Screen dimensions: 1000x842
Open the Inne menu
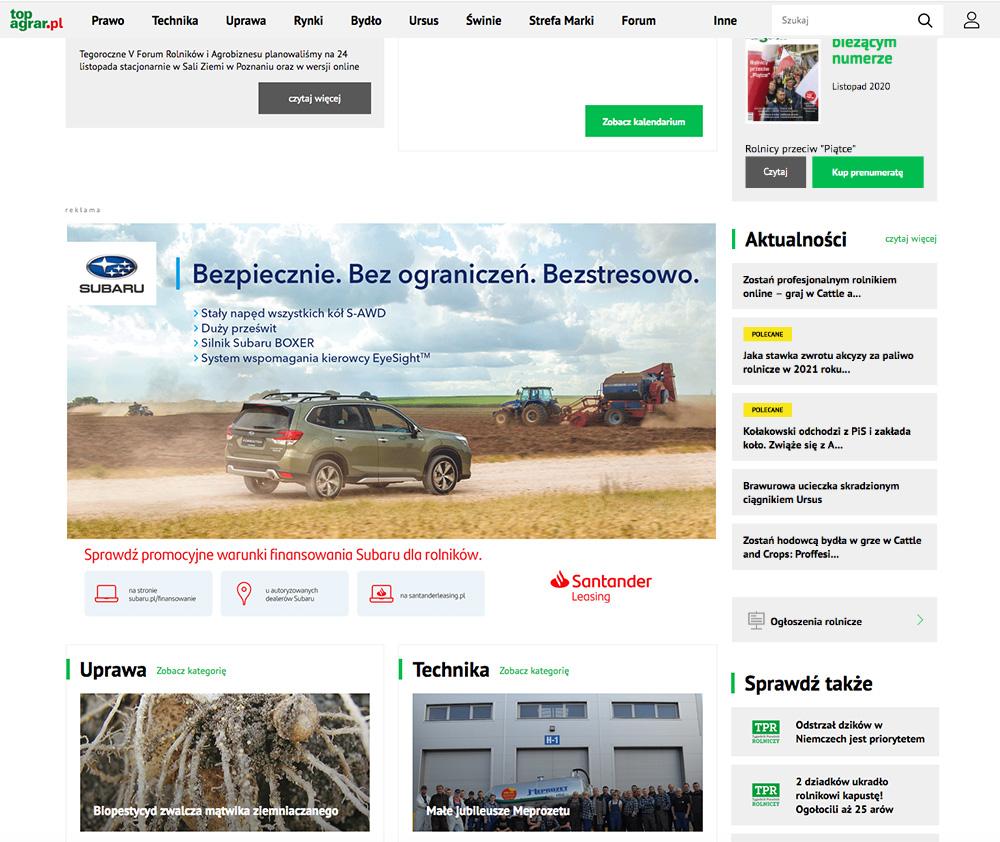(725, 20)
